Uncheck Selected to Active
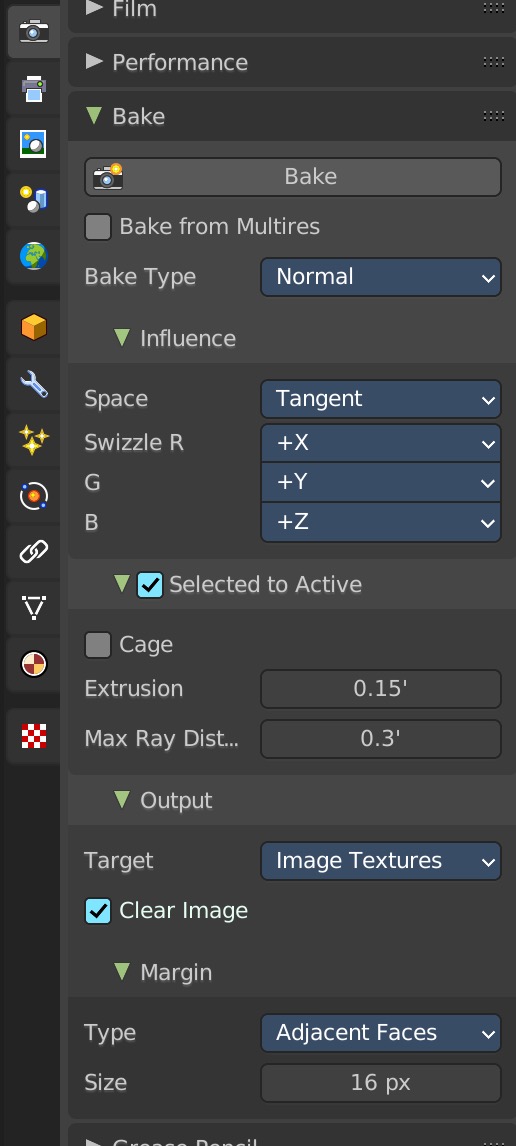Viewport: 516px width, 1146px height. (150, 585)
